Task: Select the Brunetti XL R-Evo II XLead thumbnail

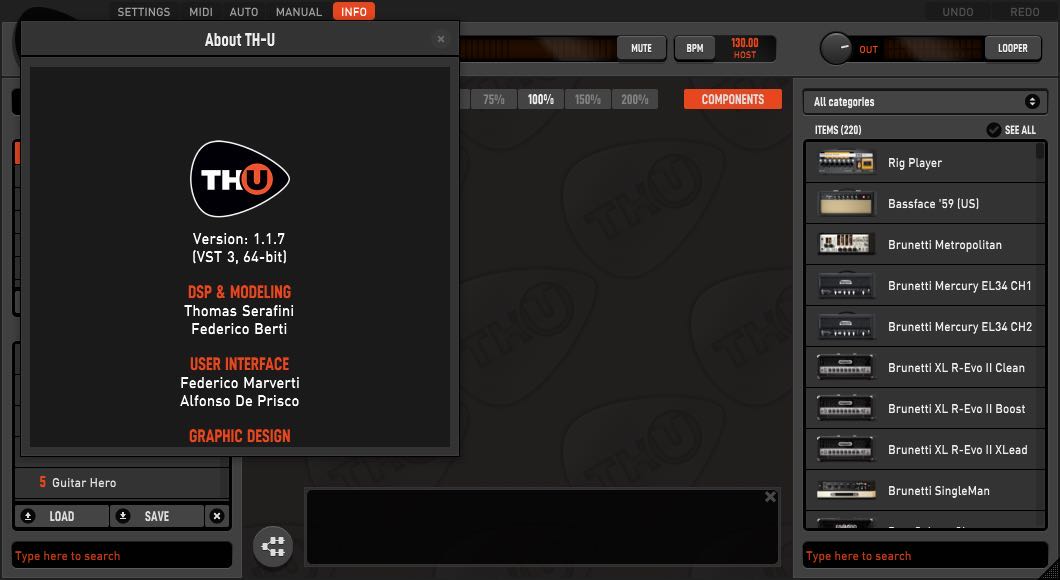Action: 846,450
